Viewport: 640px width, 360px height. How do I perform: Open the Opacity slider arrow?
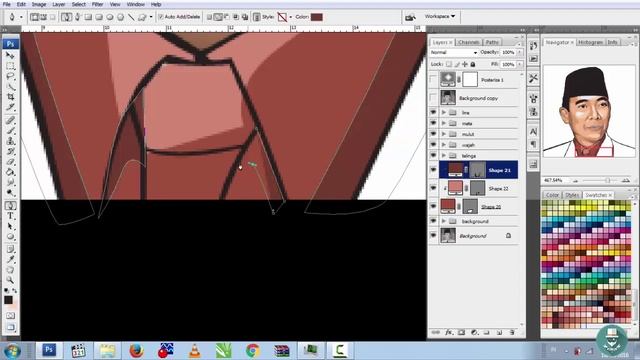520,53
